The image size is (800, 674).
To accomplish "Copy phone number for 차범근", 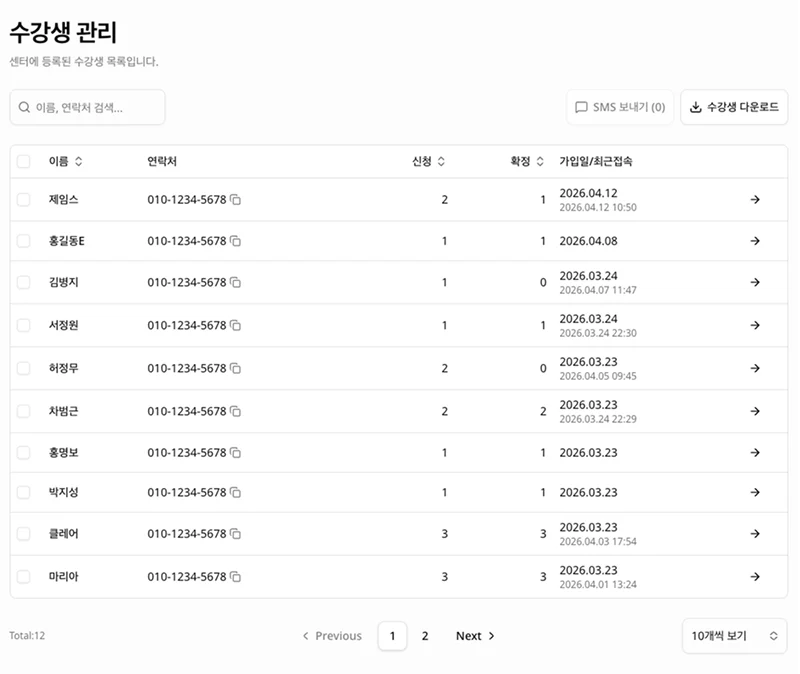I will 235,411.
